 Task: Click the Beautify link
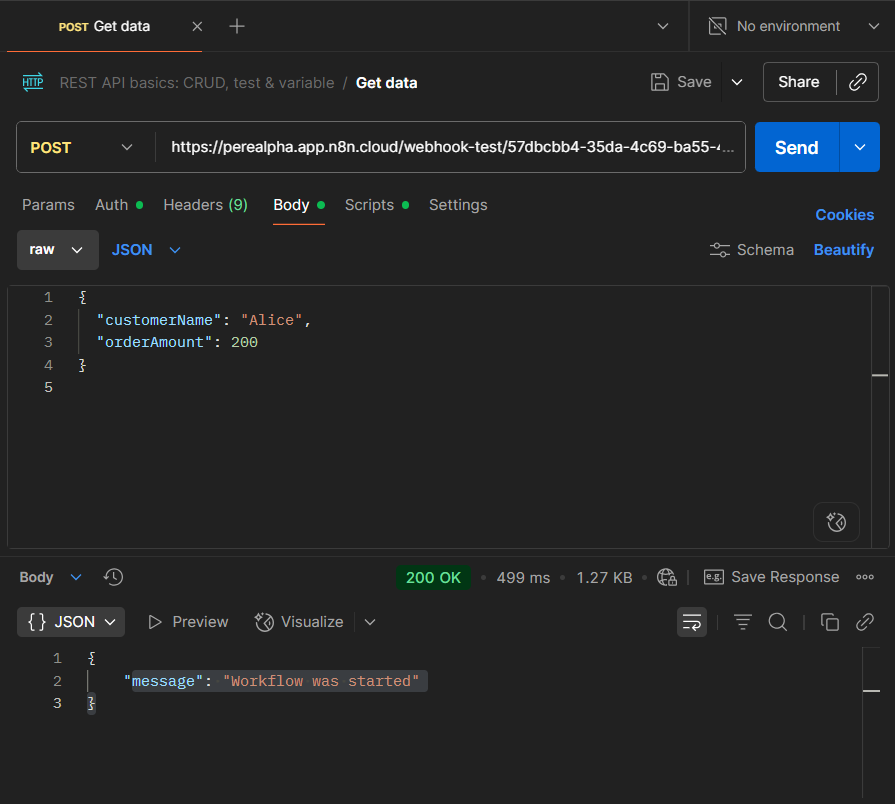coord(843,250)
